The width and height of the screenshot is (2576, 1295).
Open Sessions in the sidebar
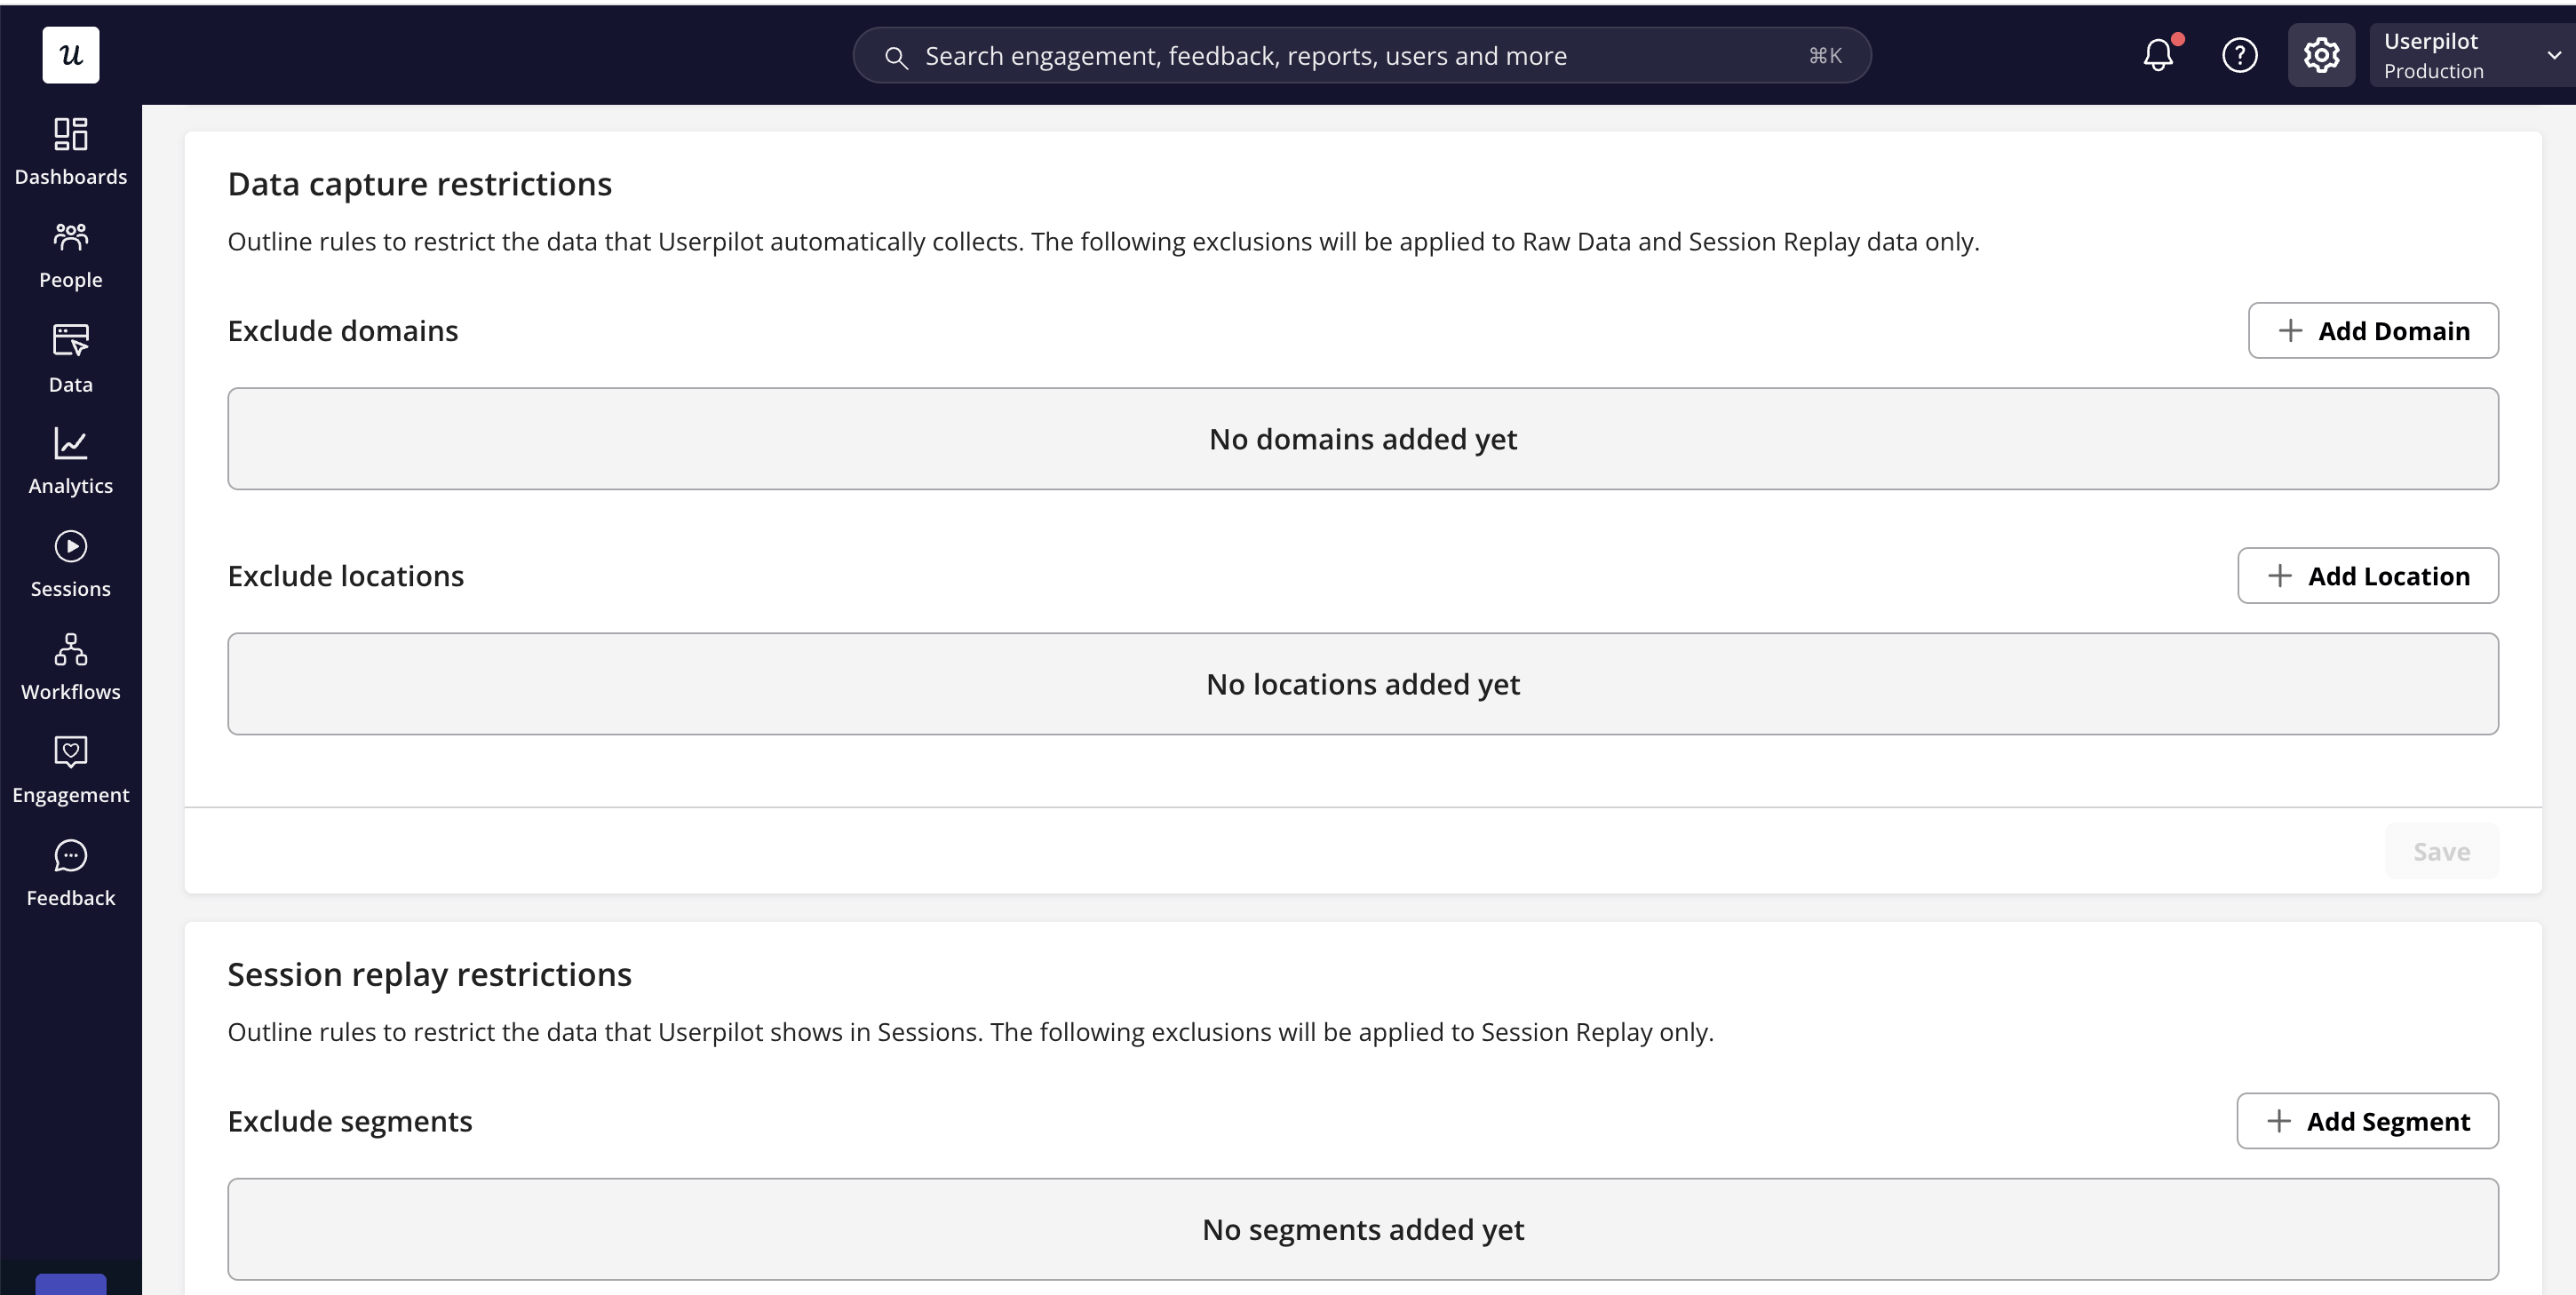70,565
